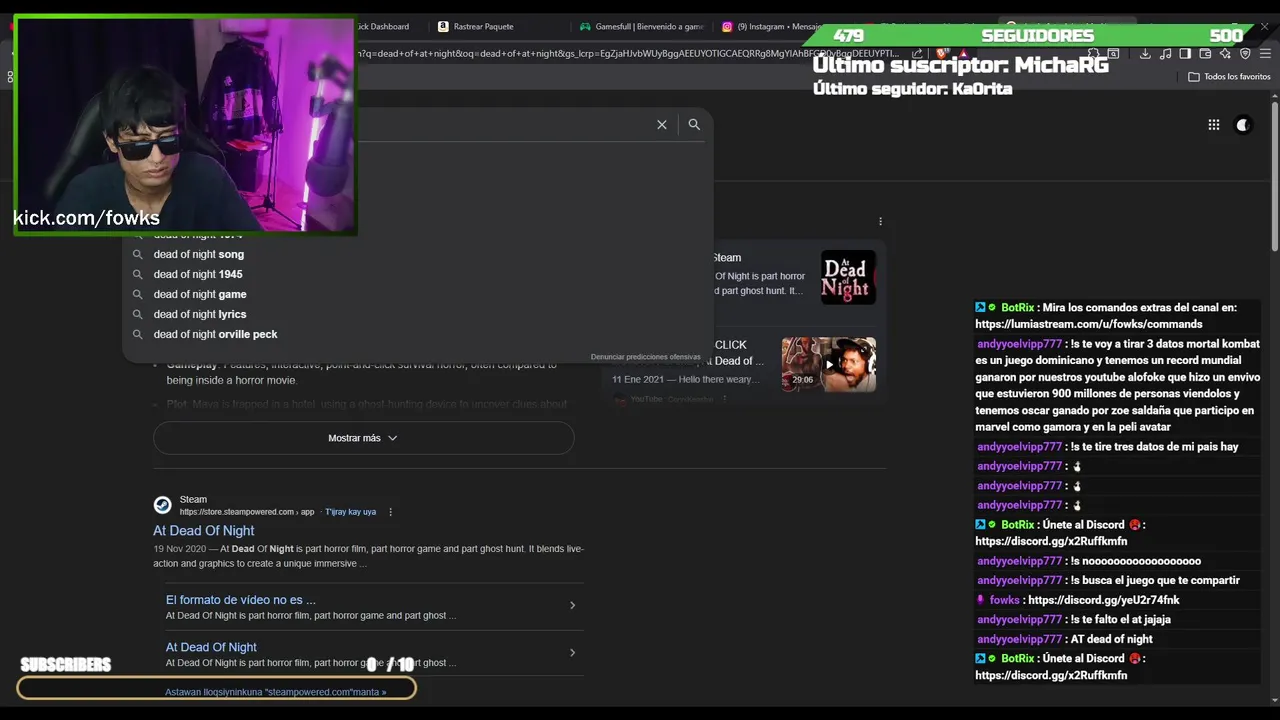The height and width of the screenshot is (720, 1280).
Task: Click the At Dead of Night game logo thumbnail
Action: (x=848, y=277)
